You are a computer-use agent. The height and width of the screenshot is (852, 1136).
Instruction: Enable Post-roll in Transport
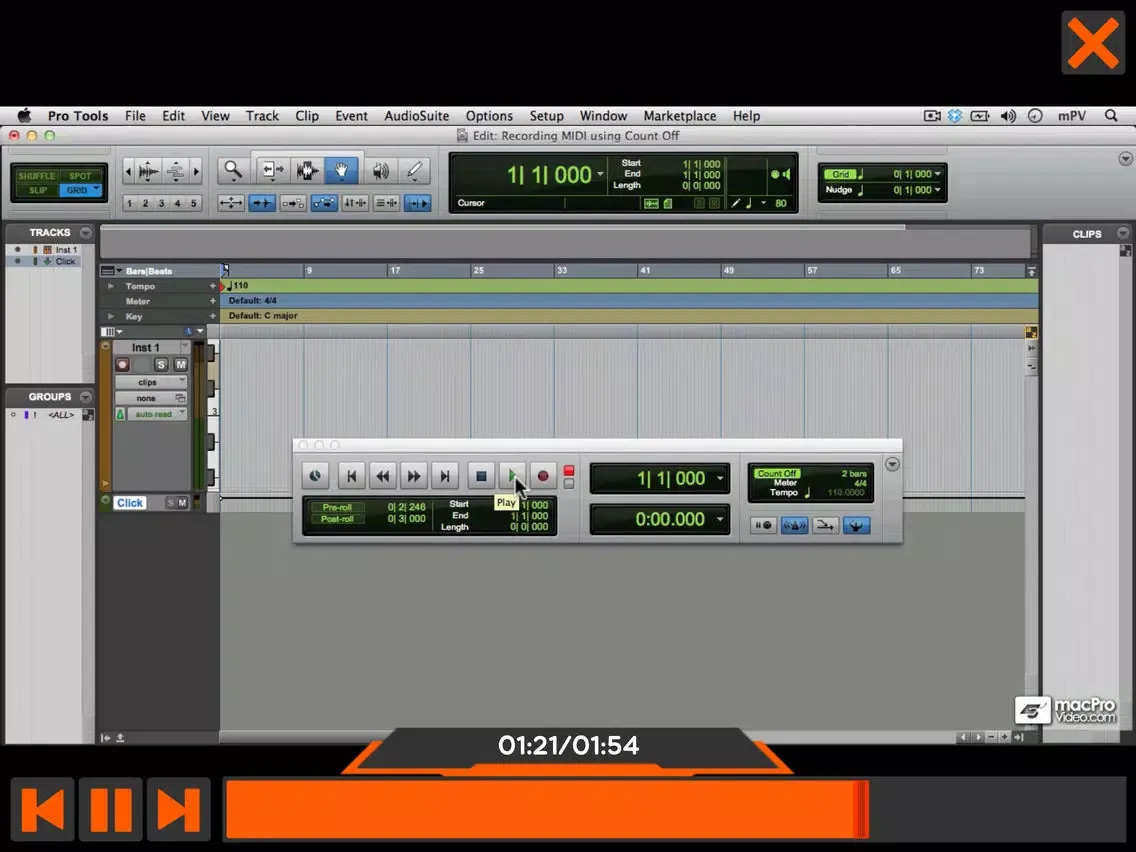point(338,519)
